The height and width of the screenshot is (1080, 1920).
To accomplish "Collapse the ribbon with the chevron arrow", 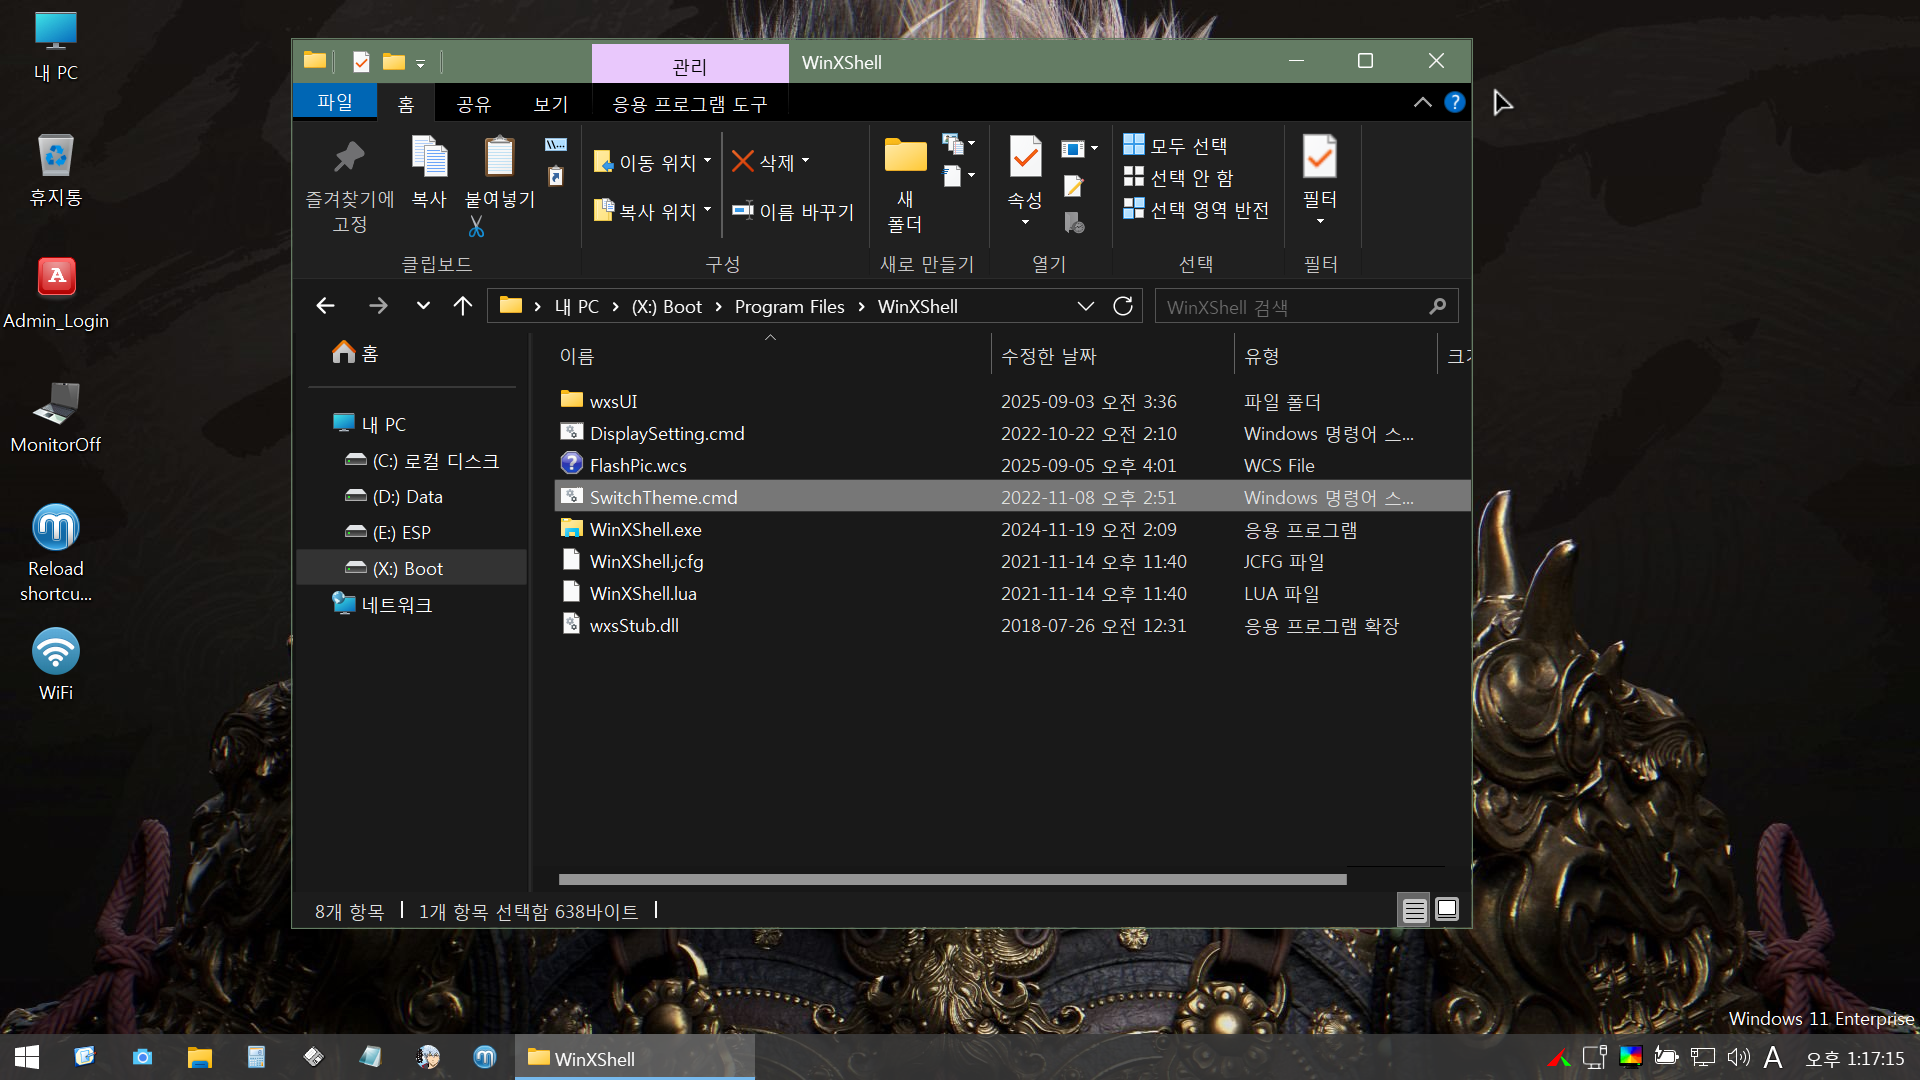I will click(x=1422, y=102).
